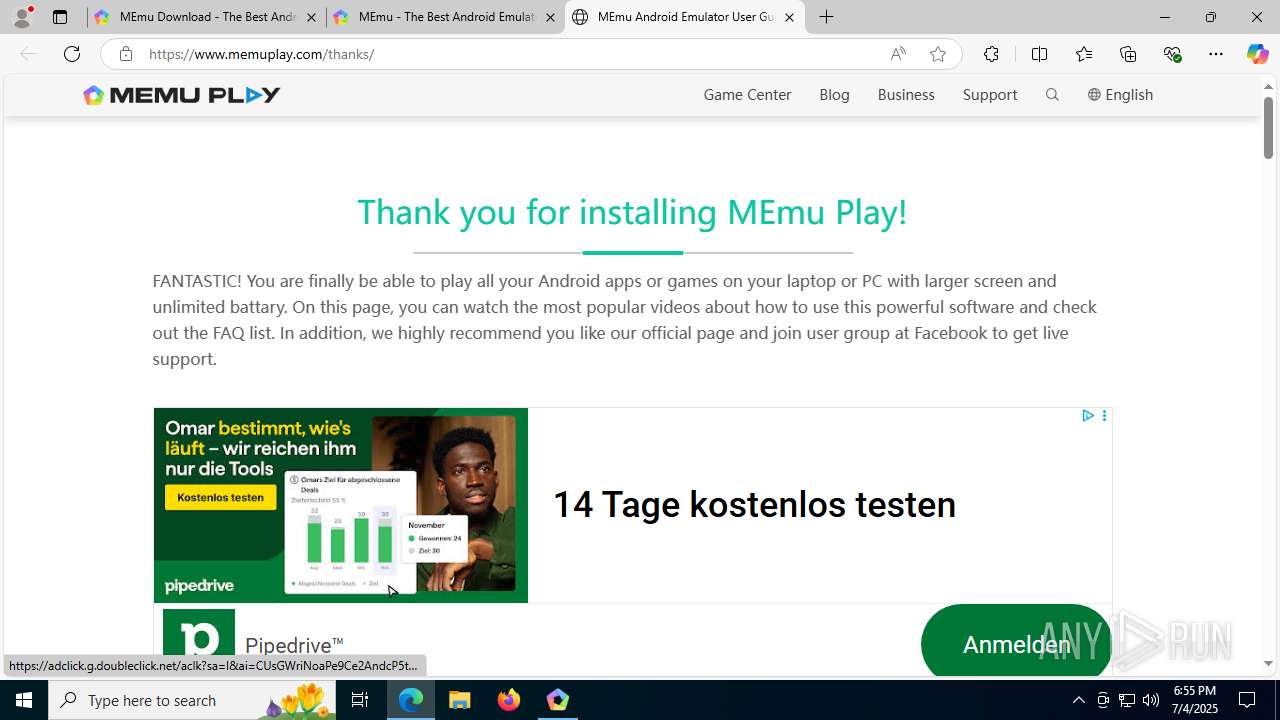Image resolution: width=1280 pixels, height=720 pixels.
Task: Open the Support page
Action: [x=990, y=95]
